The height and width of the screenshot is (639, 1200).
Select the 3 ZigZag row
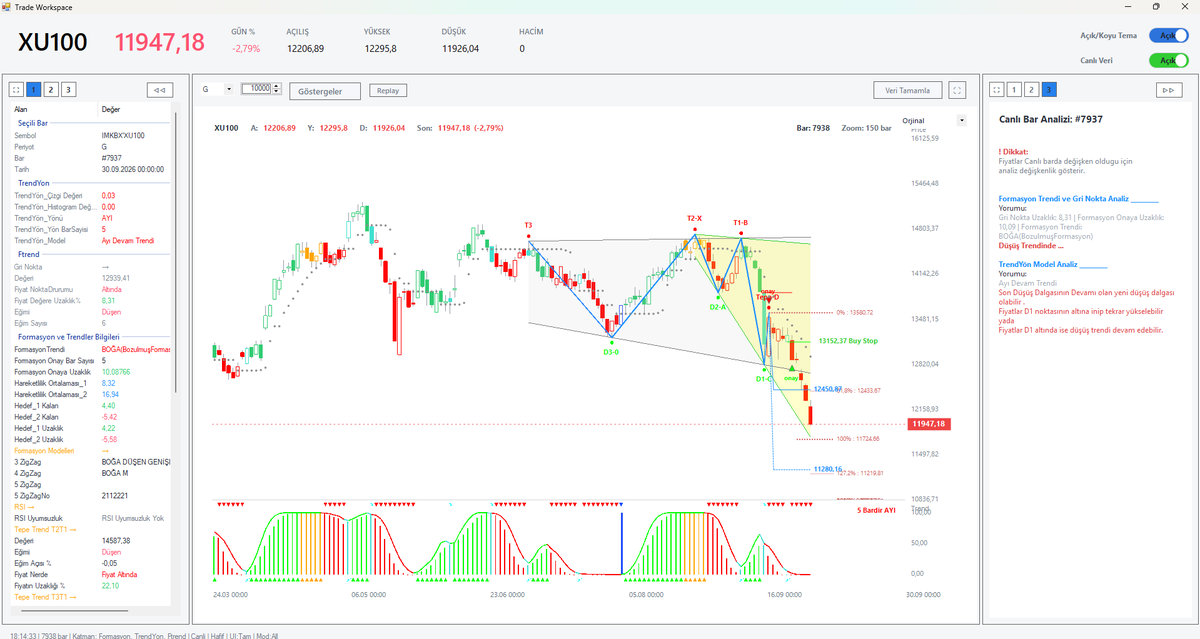pos(91,462)
